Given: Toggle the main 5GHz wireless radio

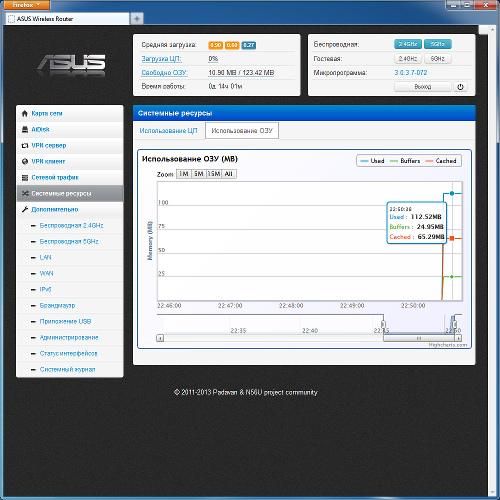Looking at the screenshot, I should point(438,44).
